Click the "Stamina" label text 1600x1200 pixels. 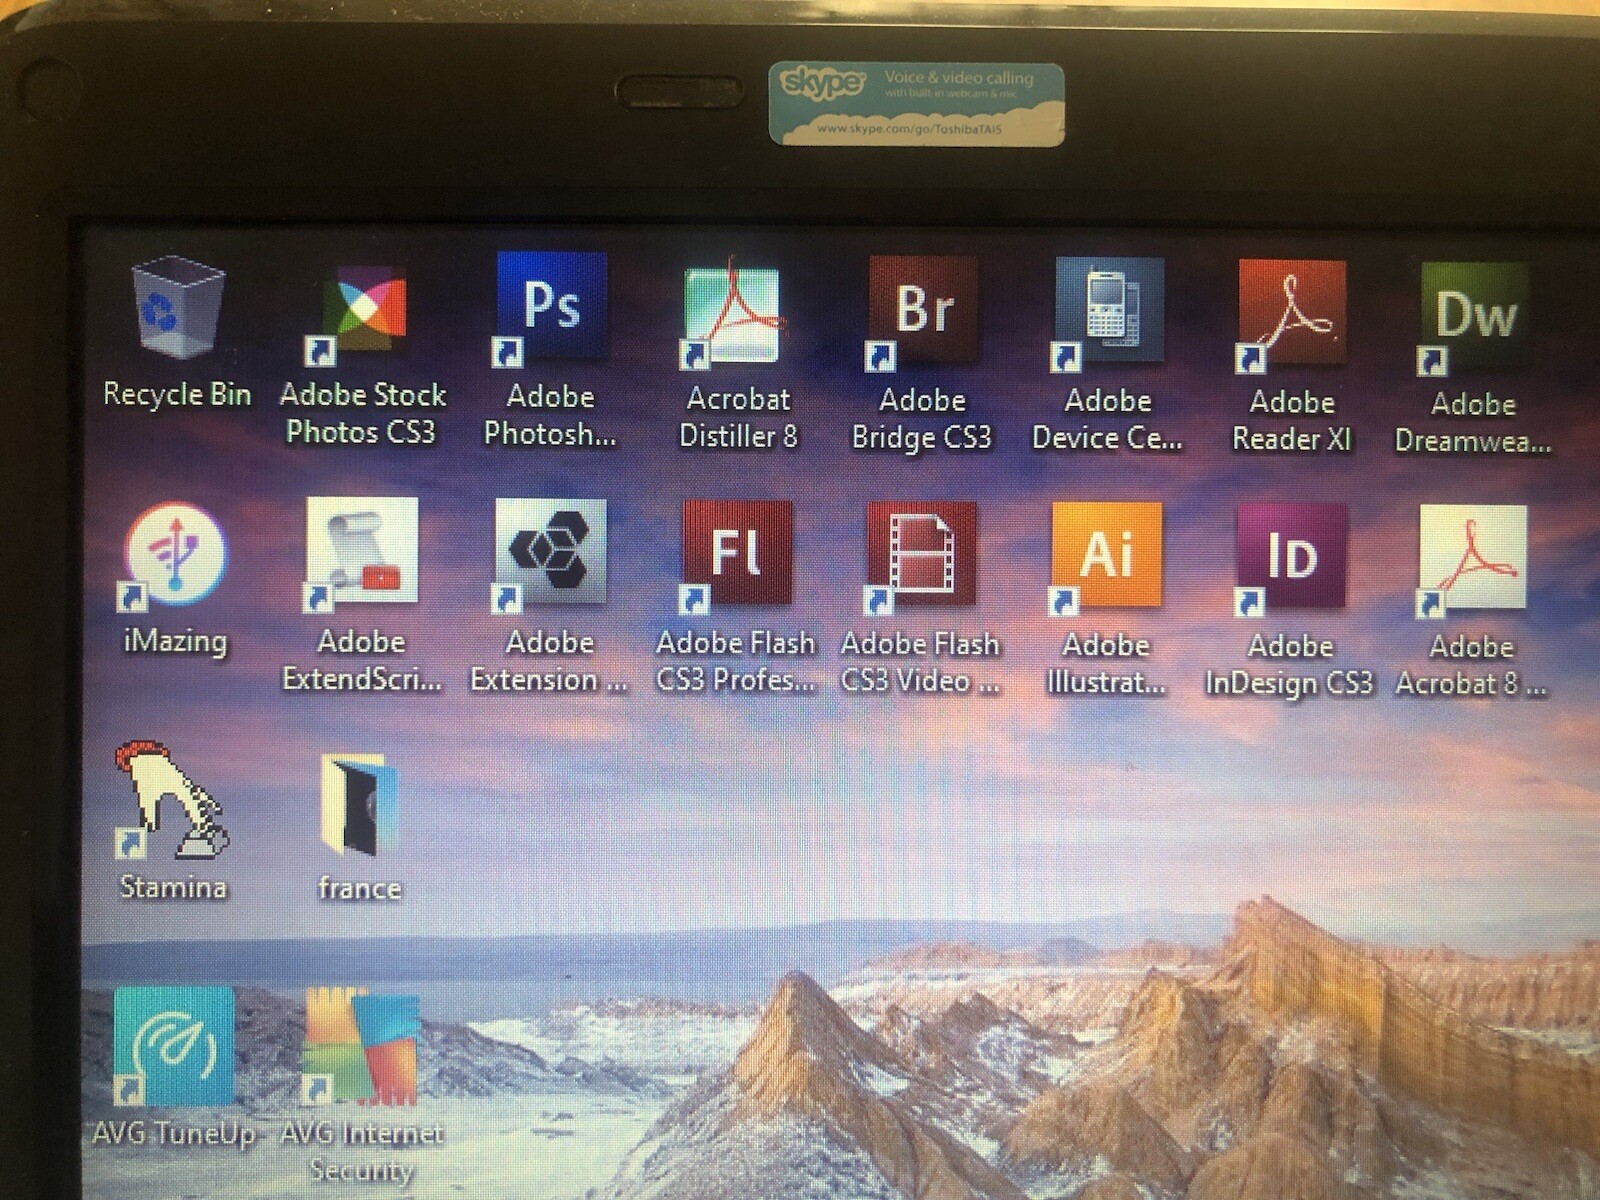click(173, 887)
